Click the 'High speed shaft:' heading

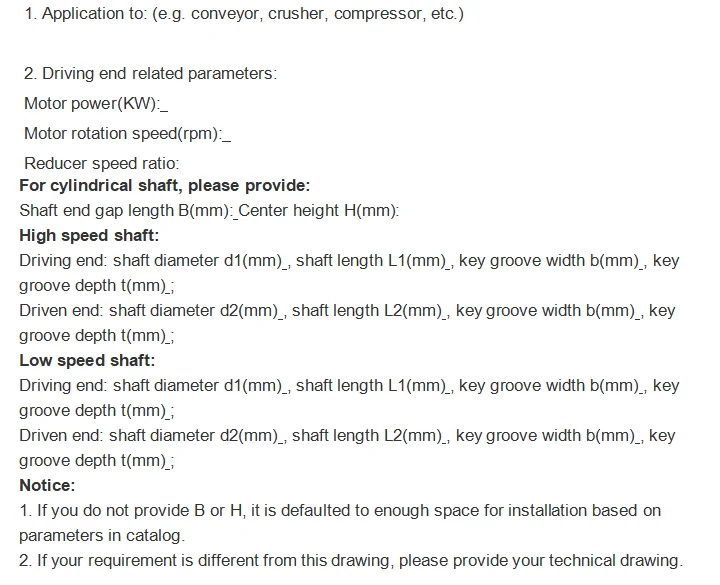[x=89, y=236]
